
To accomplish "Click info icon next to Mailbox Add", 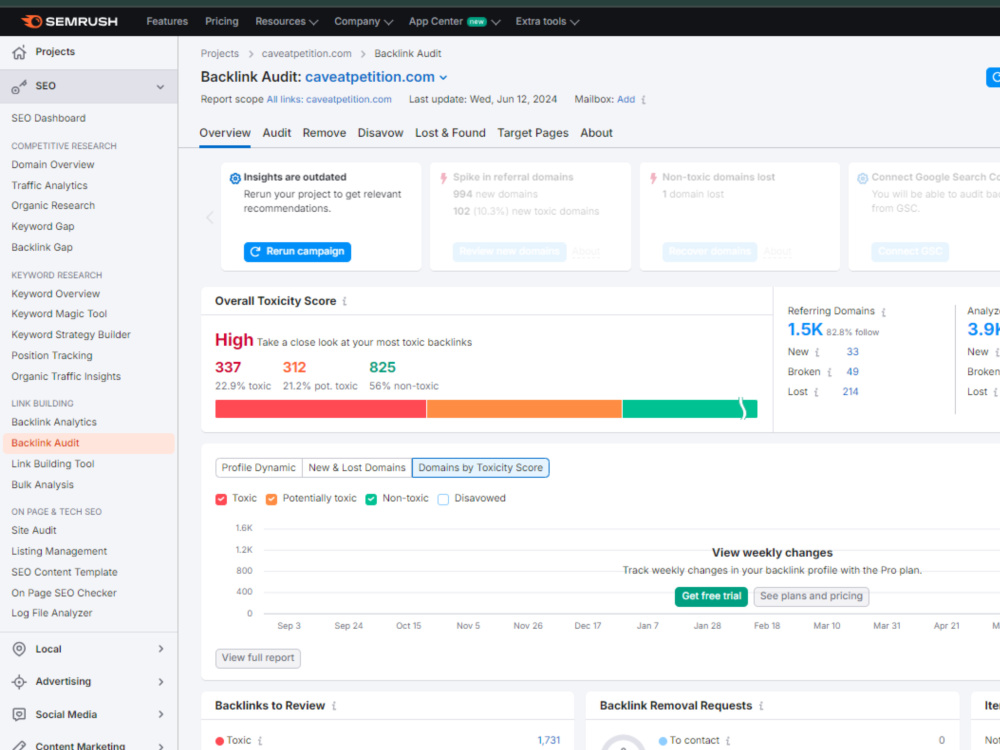I will 643,99.
